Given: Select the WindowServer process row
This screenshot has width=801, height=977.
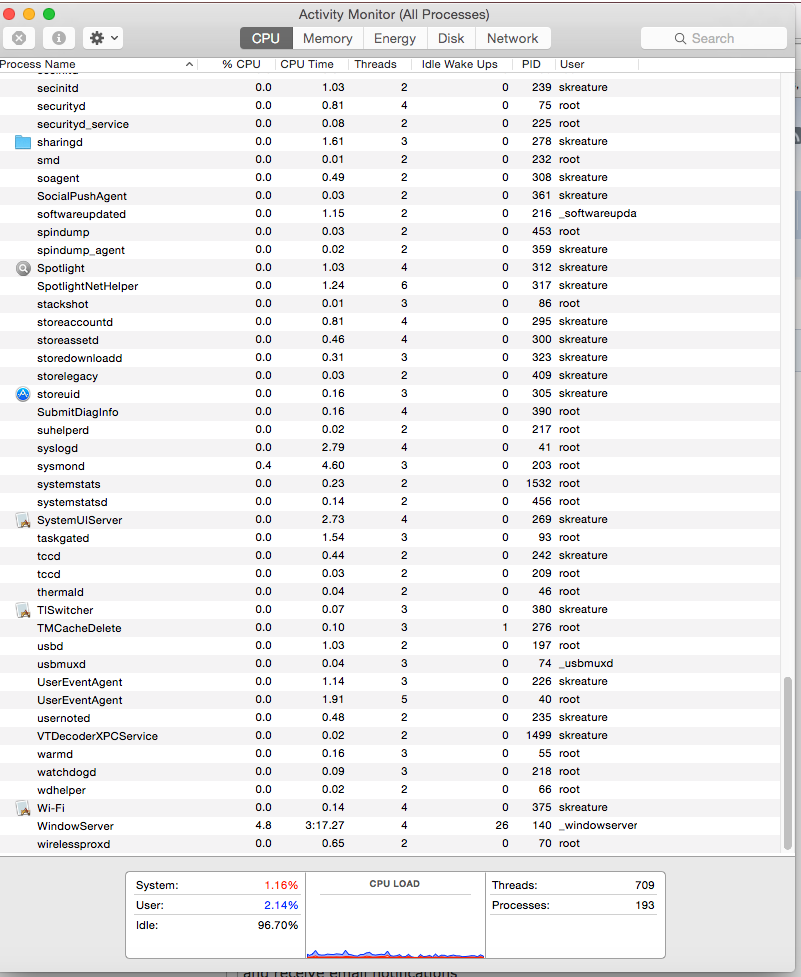Looking at the screenshot, I should coord(390,826).
